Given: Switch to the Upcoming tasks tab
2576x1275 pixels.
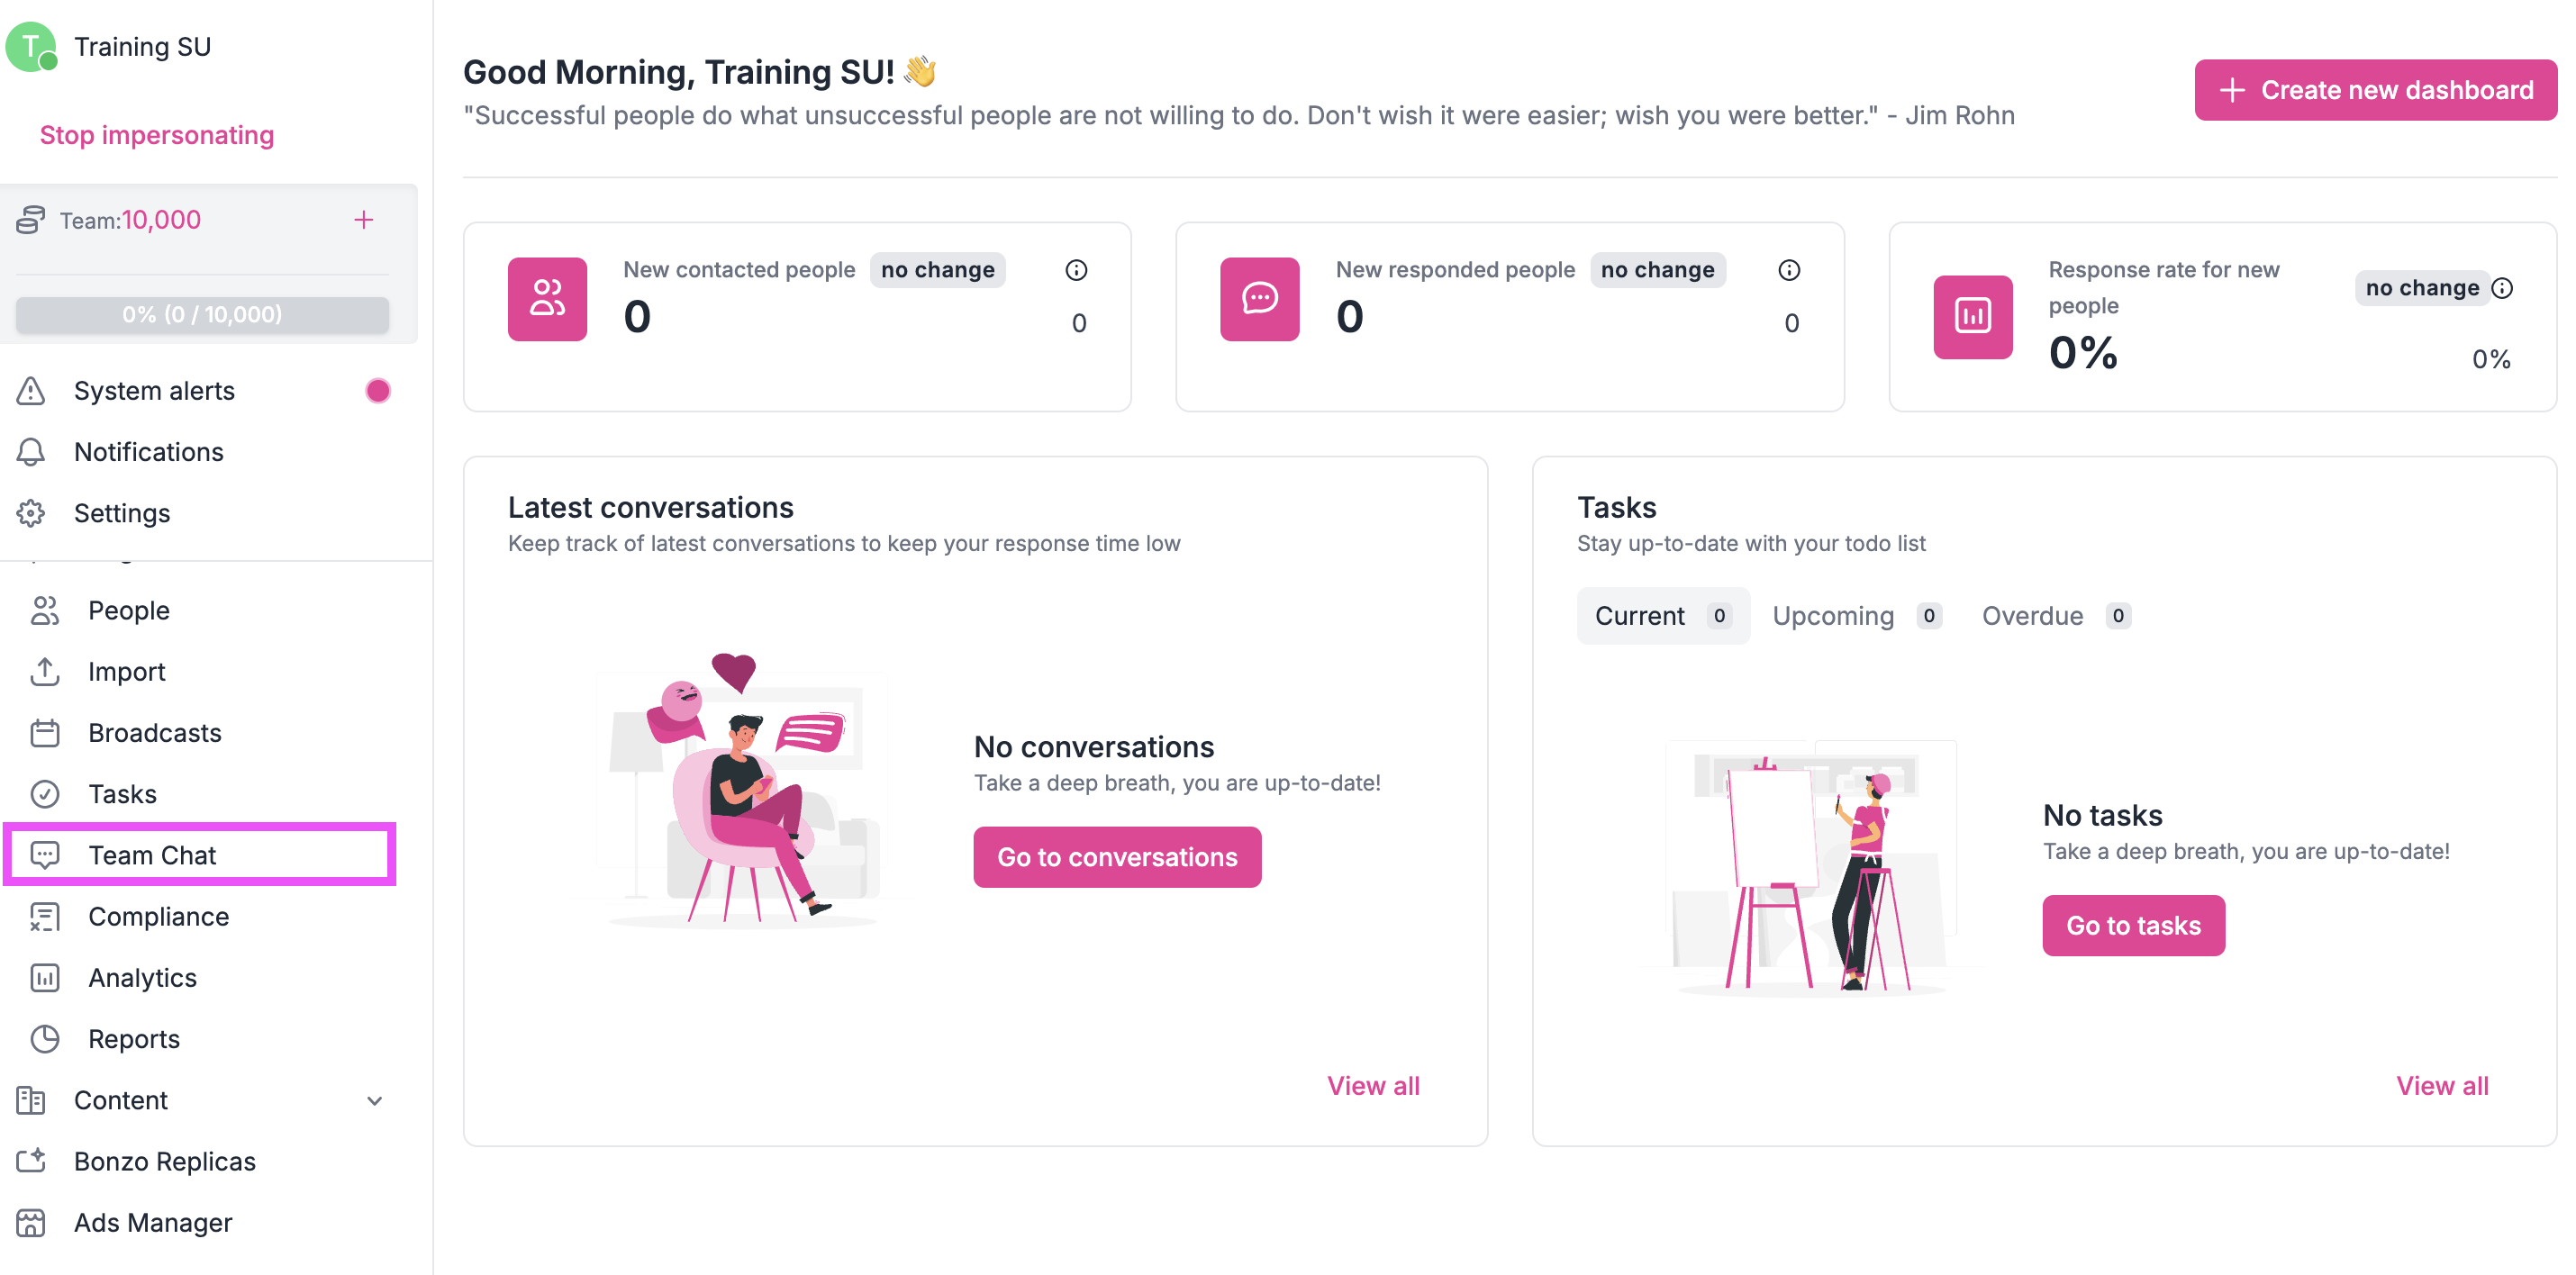Looking at the screenshot, I should click(x=1857, y=616).
